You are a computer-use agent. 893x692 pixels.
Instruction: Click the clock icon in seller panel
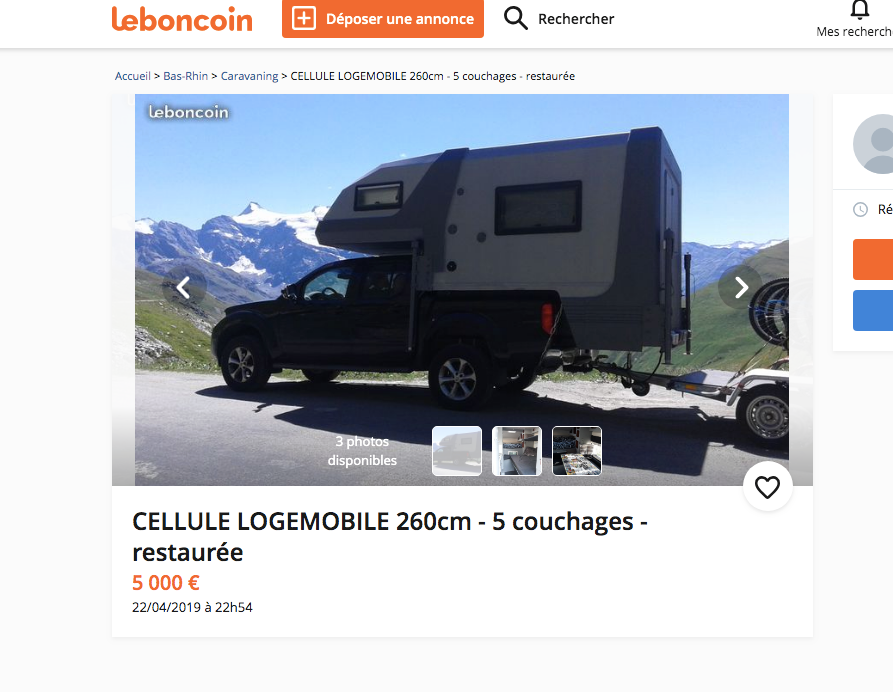(x=860, y=210)
